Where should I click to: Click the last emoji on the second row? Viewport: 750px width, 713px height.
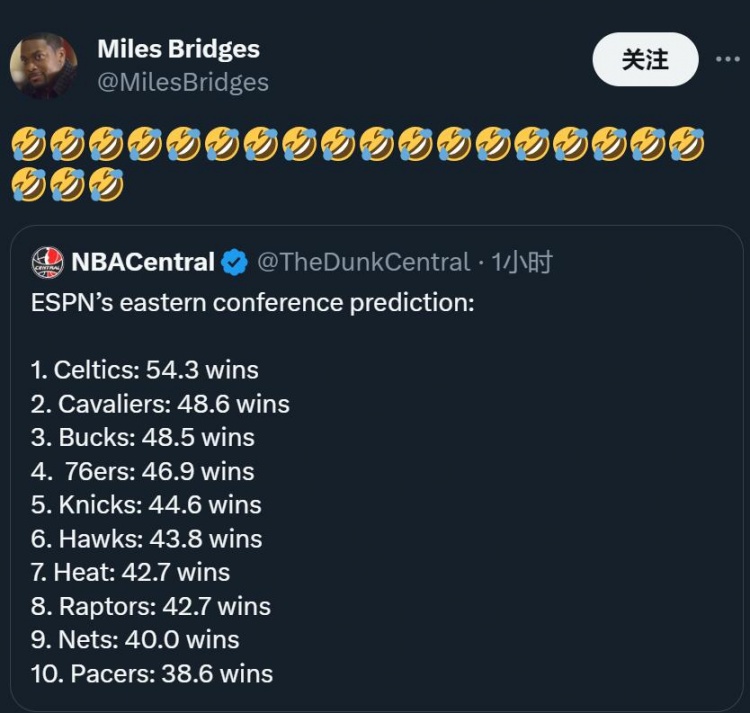coord(106,184)
